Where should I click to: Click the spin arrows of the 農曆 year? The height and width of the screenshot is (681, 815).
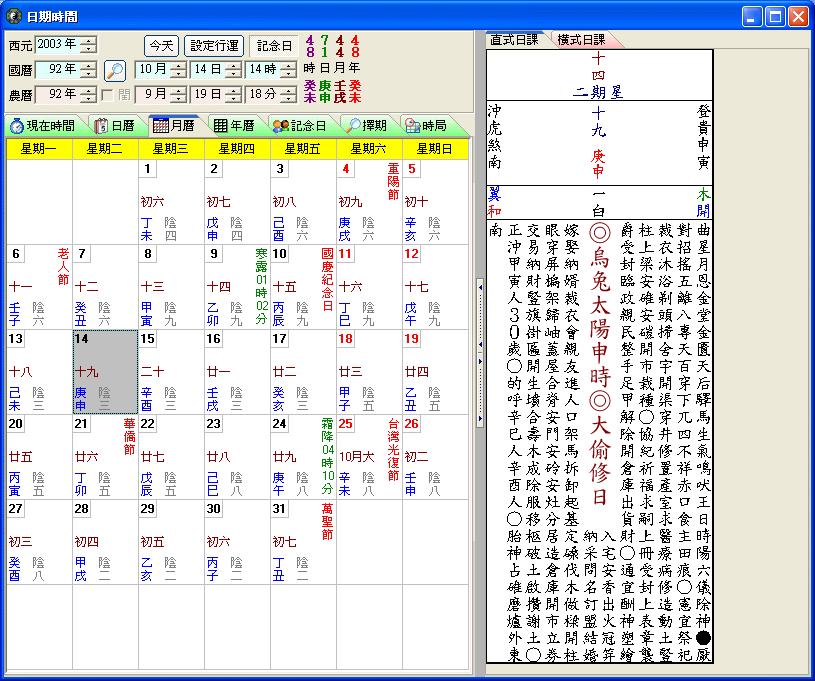89,94
